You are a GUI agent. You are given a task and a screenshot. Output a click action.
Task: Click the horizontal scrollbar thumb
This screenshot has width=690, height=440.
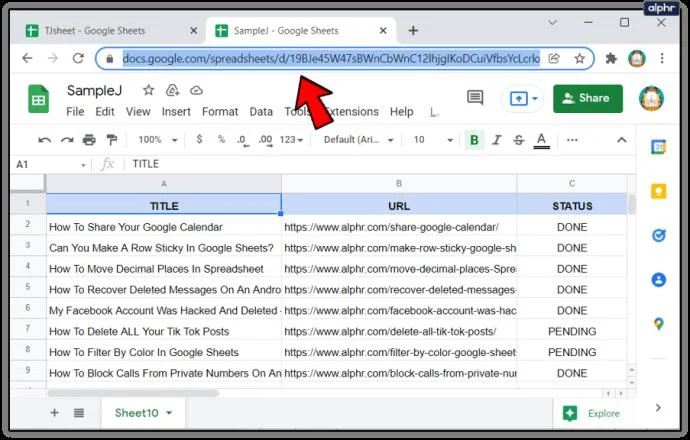[133, 393]
